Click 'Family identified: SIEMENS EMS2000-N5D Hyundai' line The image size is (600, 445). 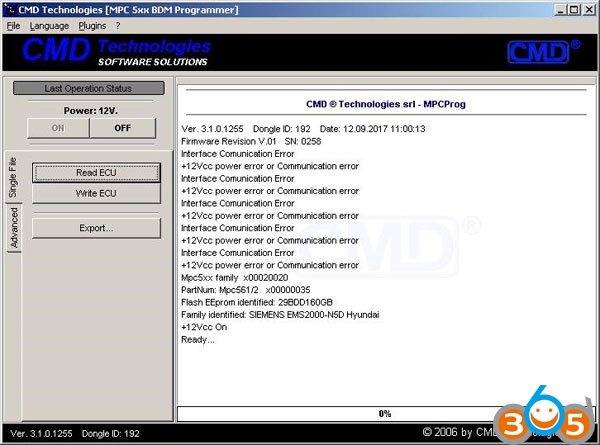[280, 315]
